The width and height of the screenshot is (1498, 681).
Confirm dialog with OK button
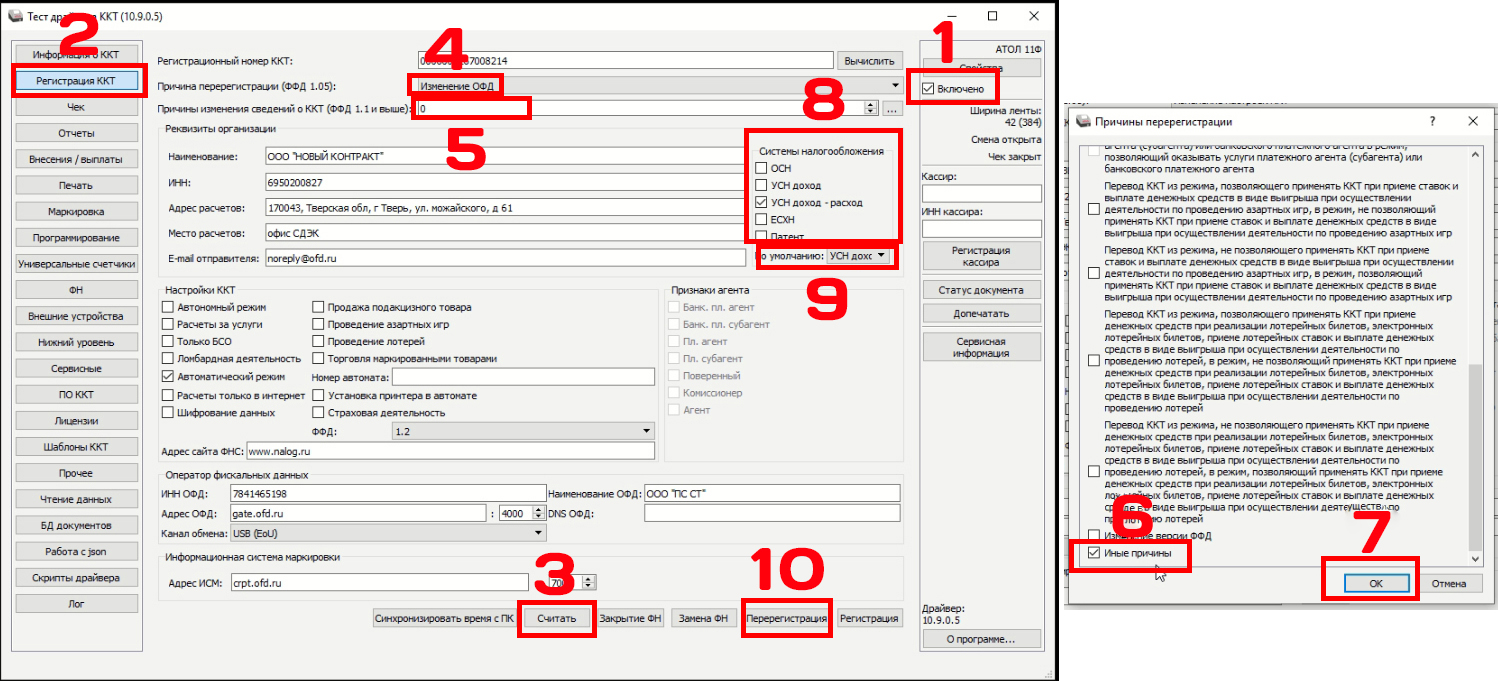click(x=1375, y=583)
